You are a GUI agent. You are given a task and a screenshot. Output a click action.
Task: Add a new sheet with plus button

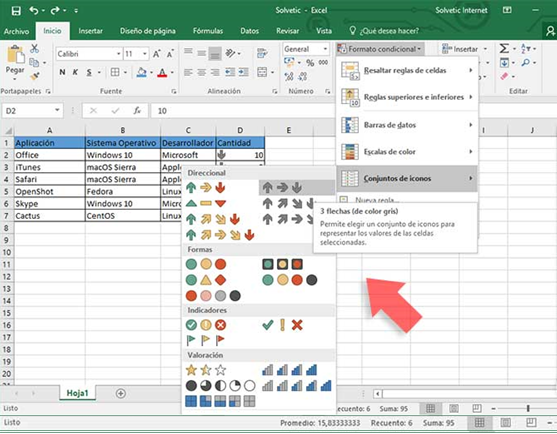pos(121,394)
